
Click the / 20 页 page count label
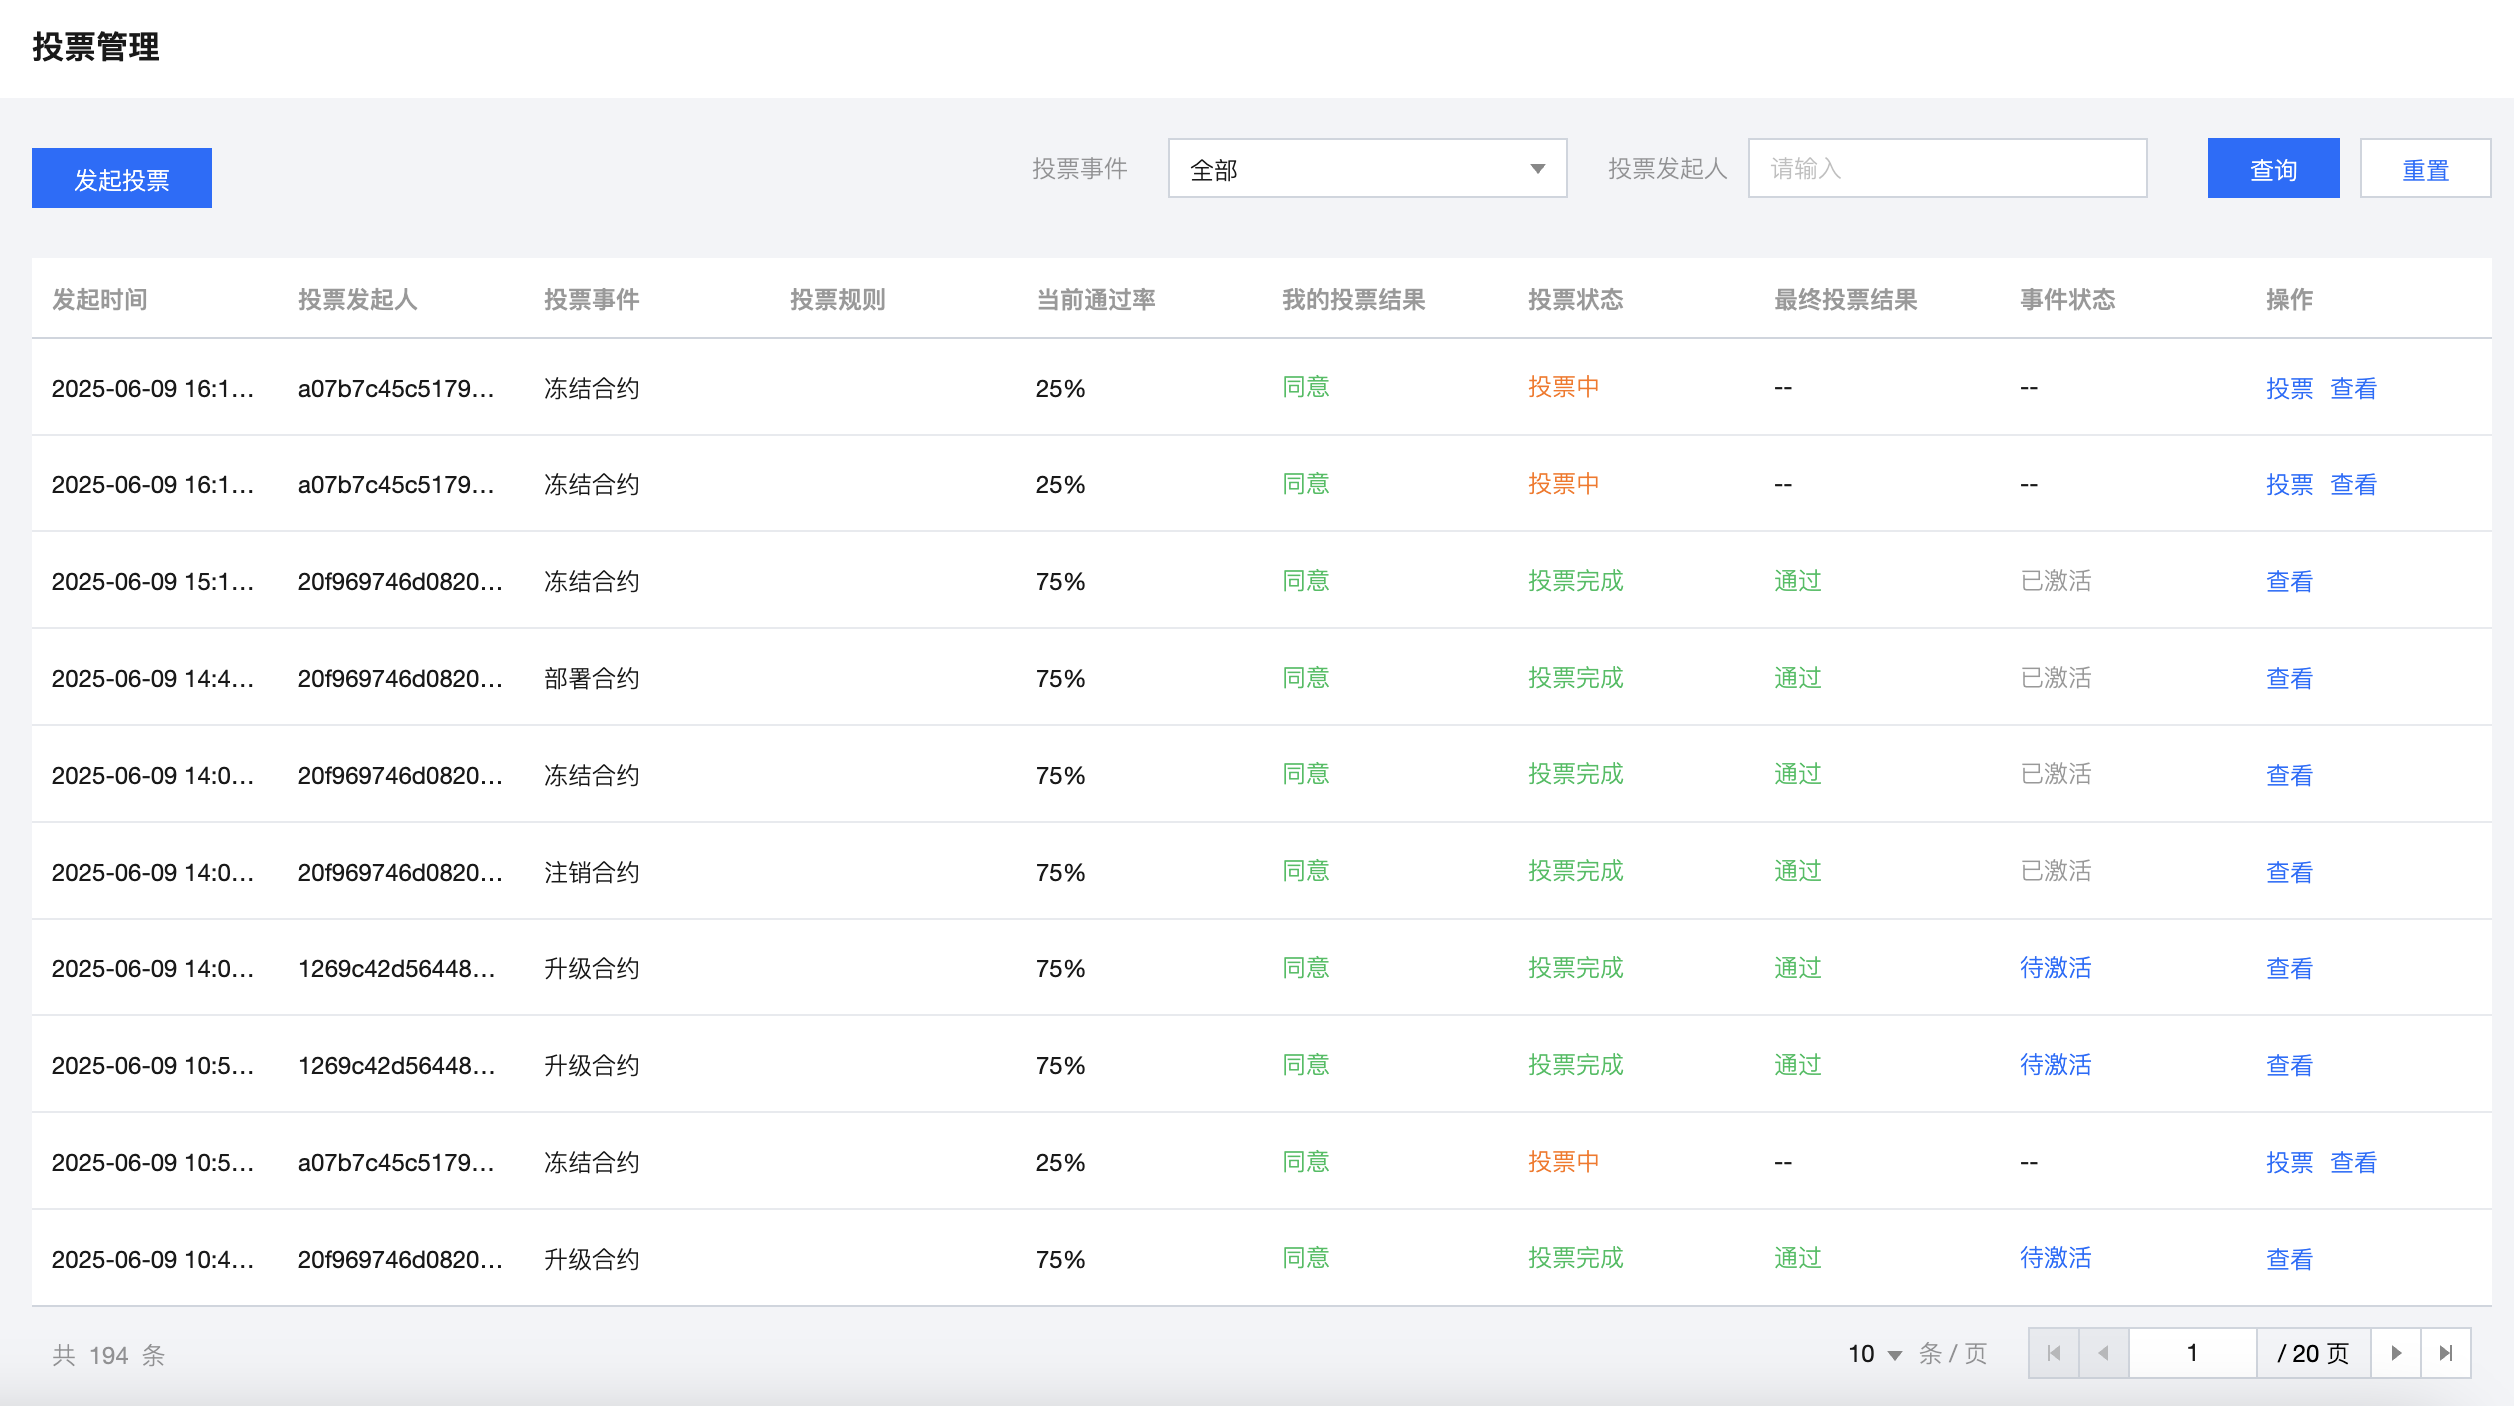point(2313,1353)
